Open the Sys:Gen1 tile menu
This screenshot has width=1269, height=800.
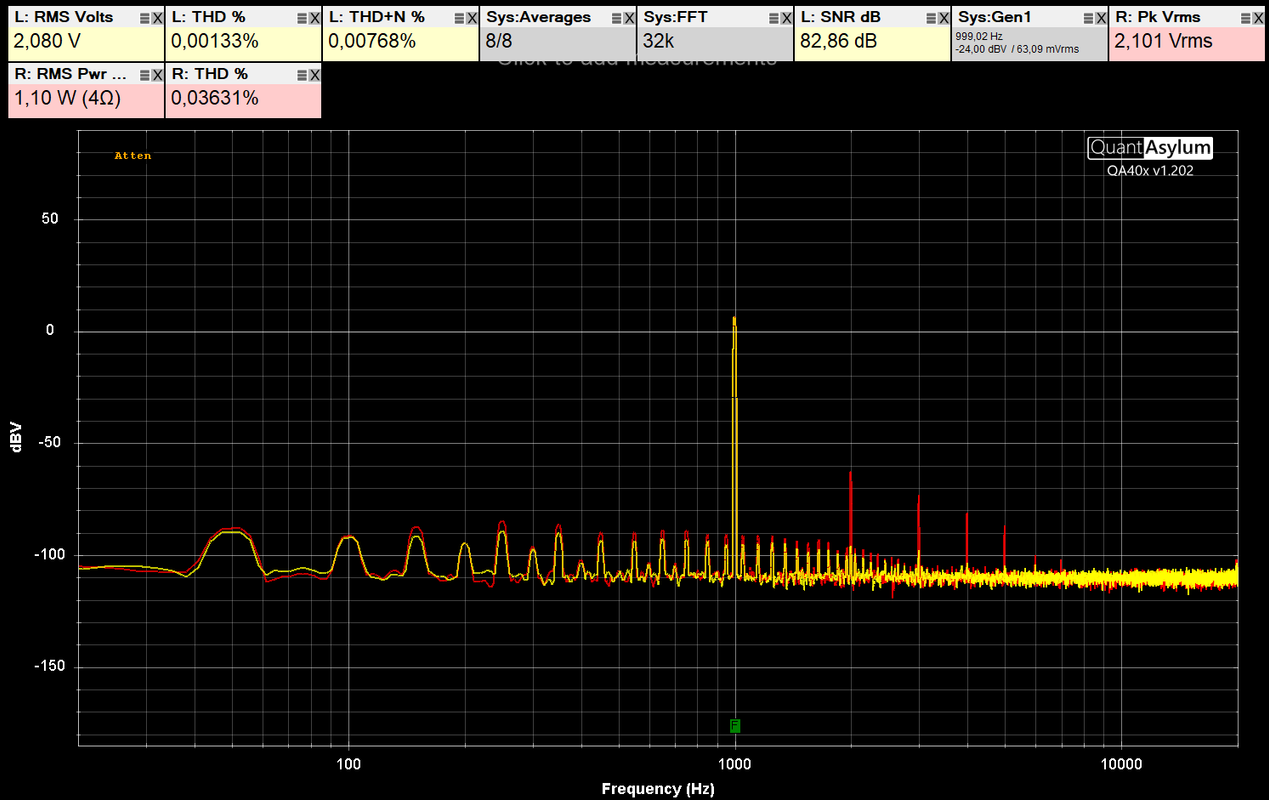1087,19
